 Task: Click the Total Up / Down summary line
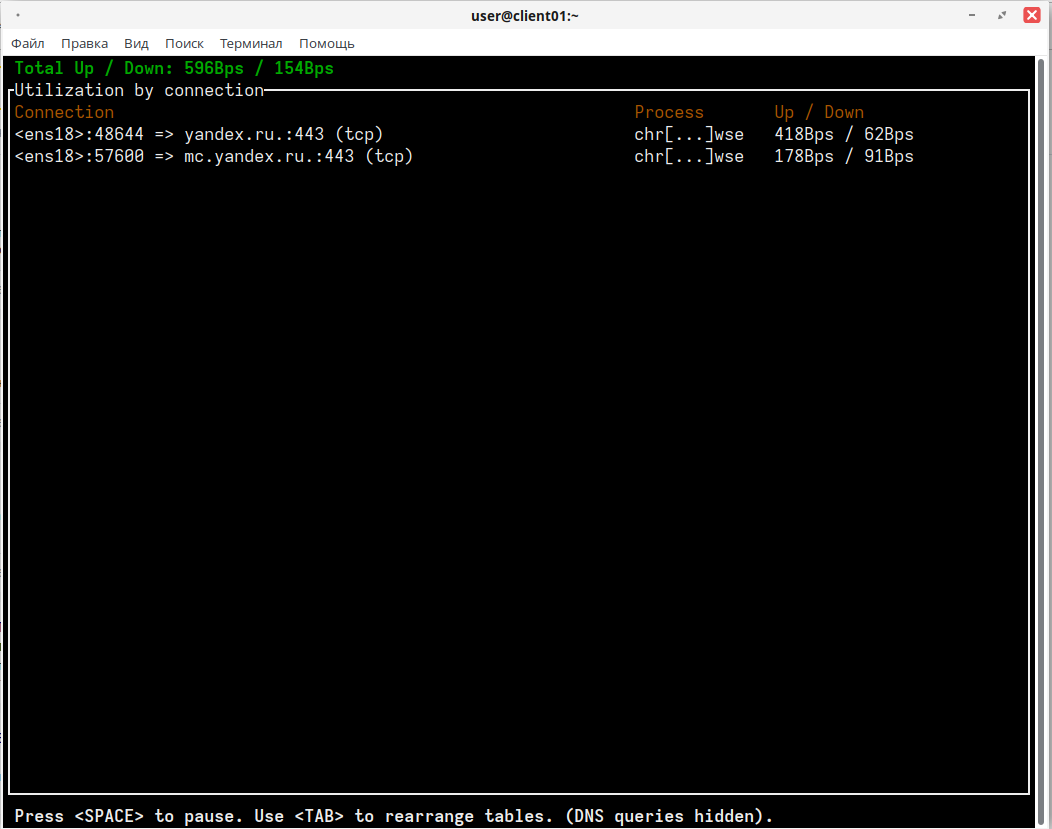click(174, 68)
